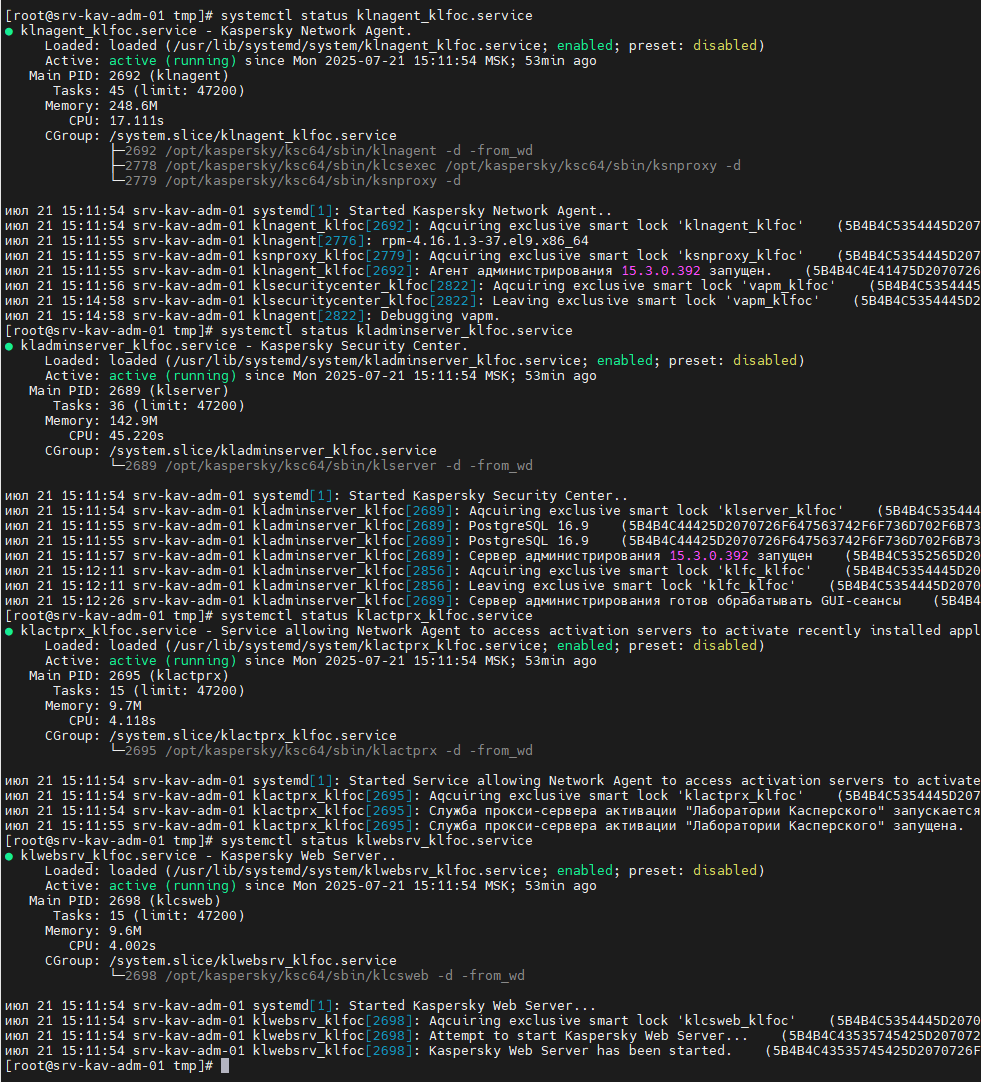The image size is (981, 1082).
Task: Click the value 'CPU: 45.220s'
Action: (x=117, y=436)
